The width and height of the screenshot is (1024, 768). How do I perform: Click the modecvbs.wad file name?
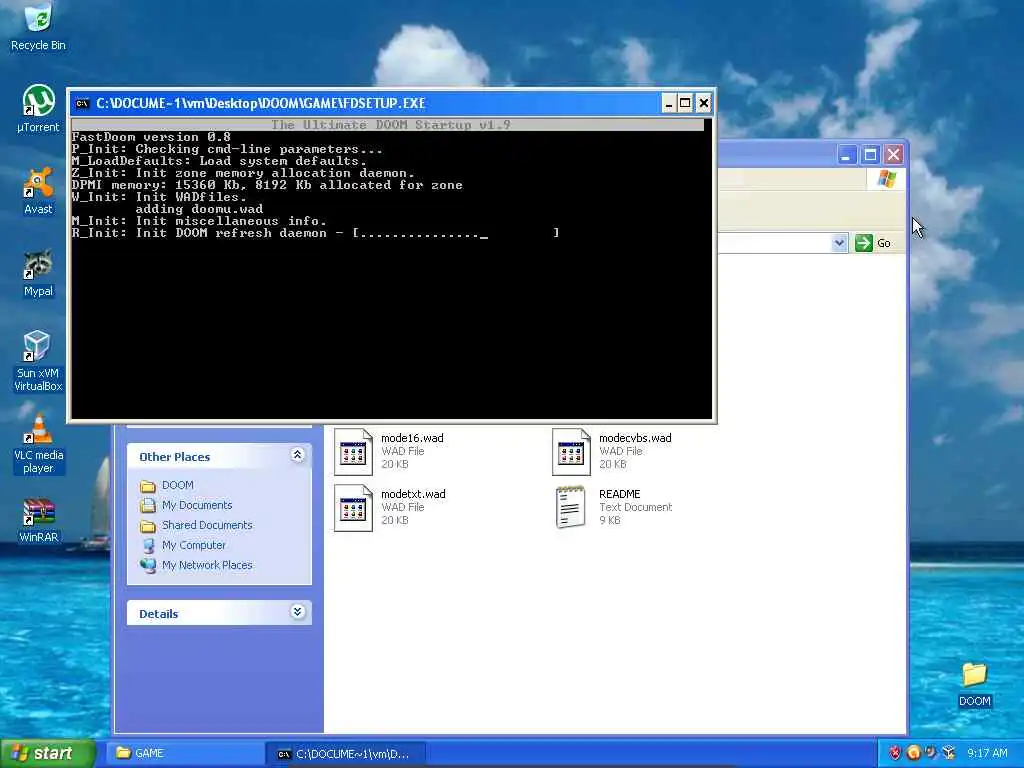(635, 438)
